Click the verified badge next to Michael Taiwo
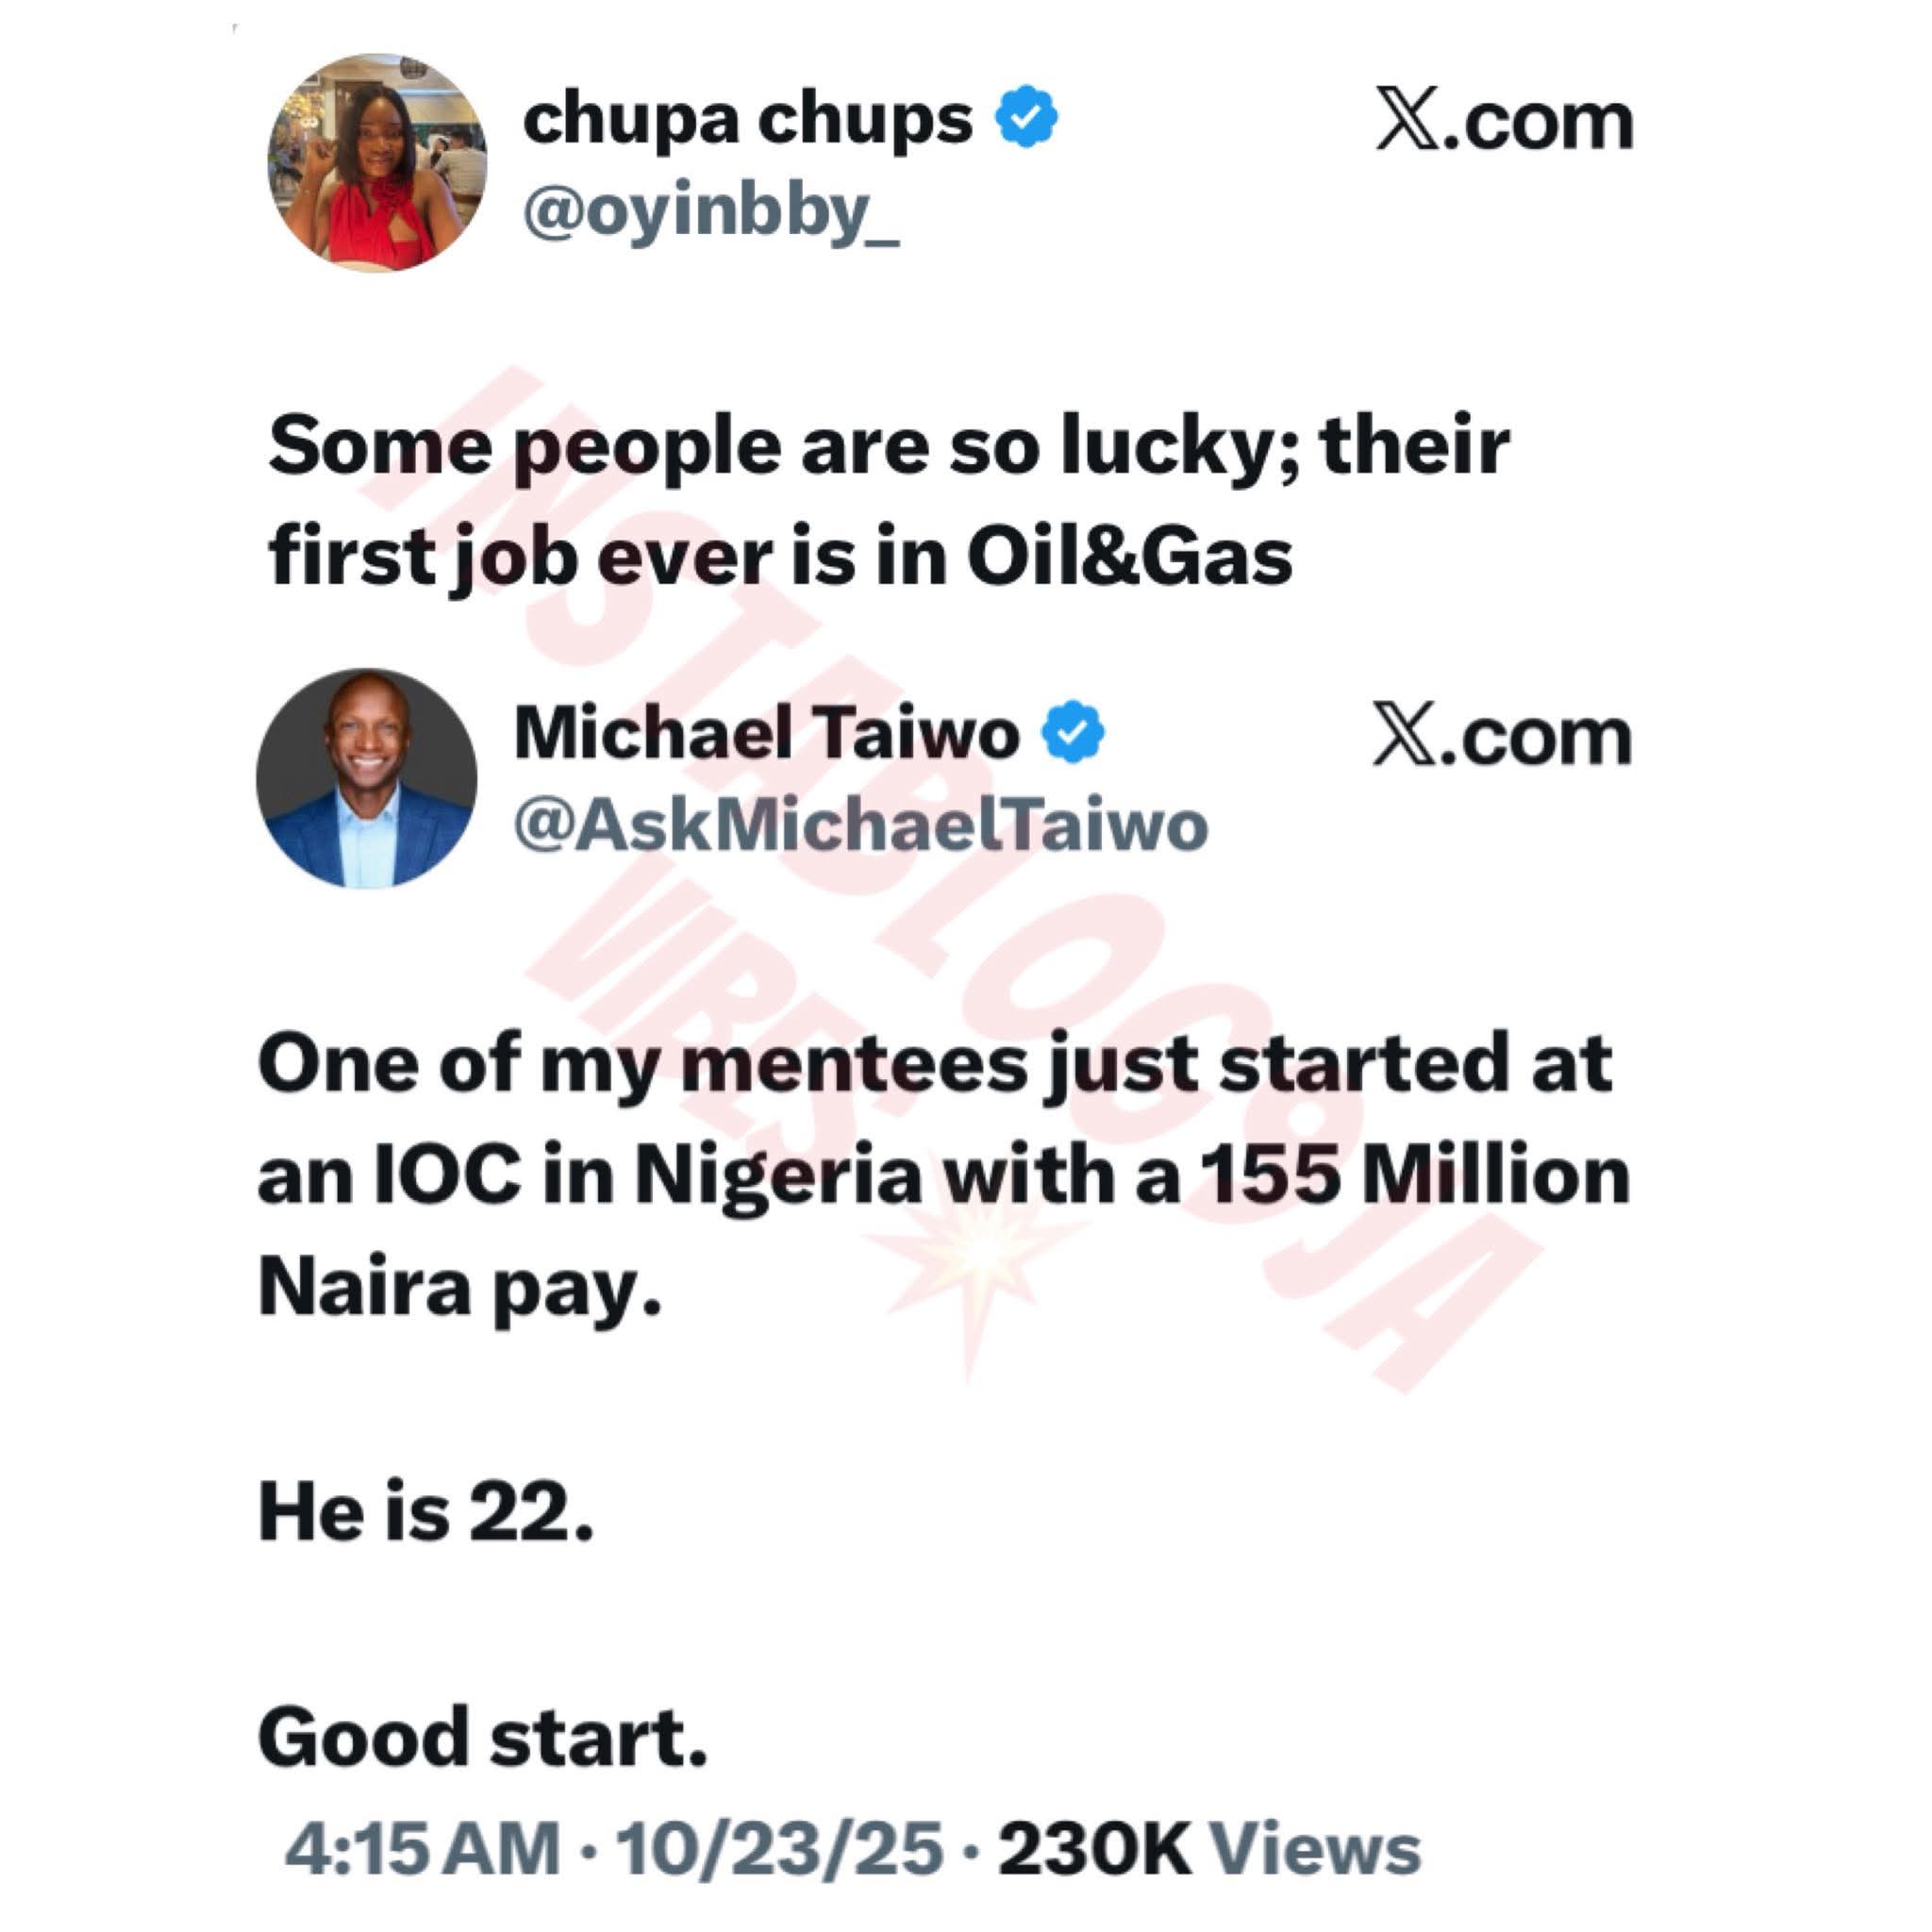The image size is (1932, 1932). (1073, 733)
